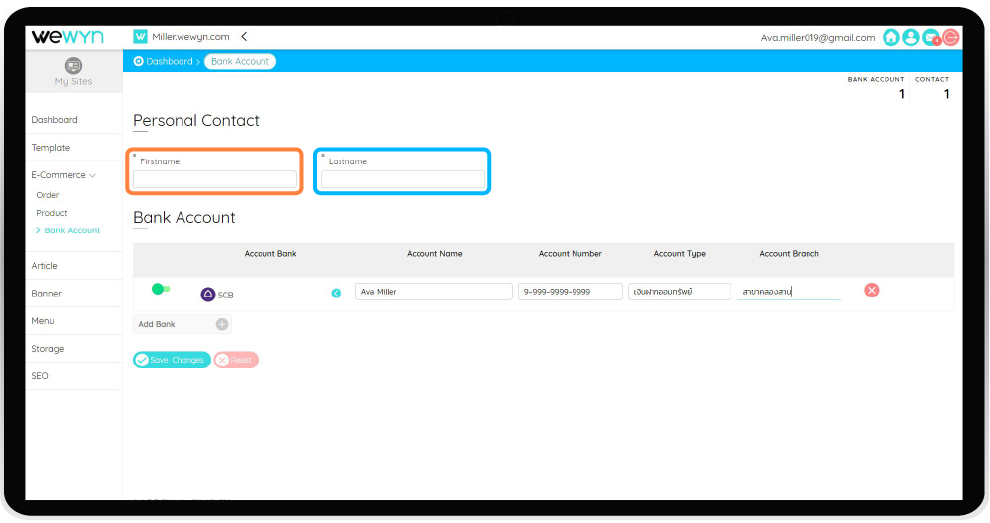Collapse sidebar using arrow beside Miller.wewyn.com
The height and width of the screenshot is (523, 990).
click(244, 37)
